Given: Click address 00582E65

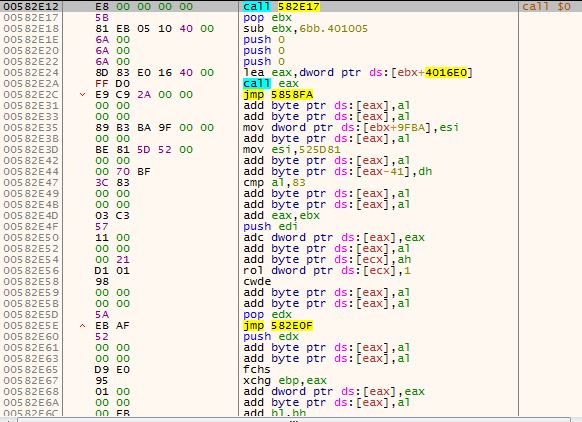Looking at the screenshot, I should pyautogui.click(x=31, y=370).
